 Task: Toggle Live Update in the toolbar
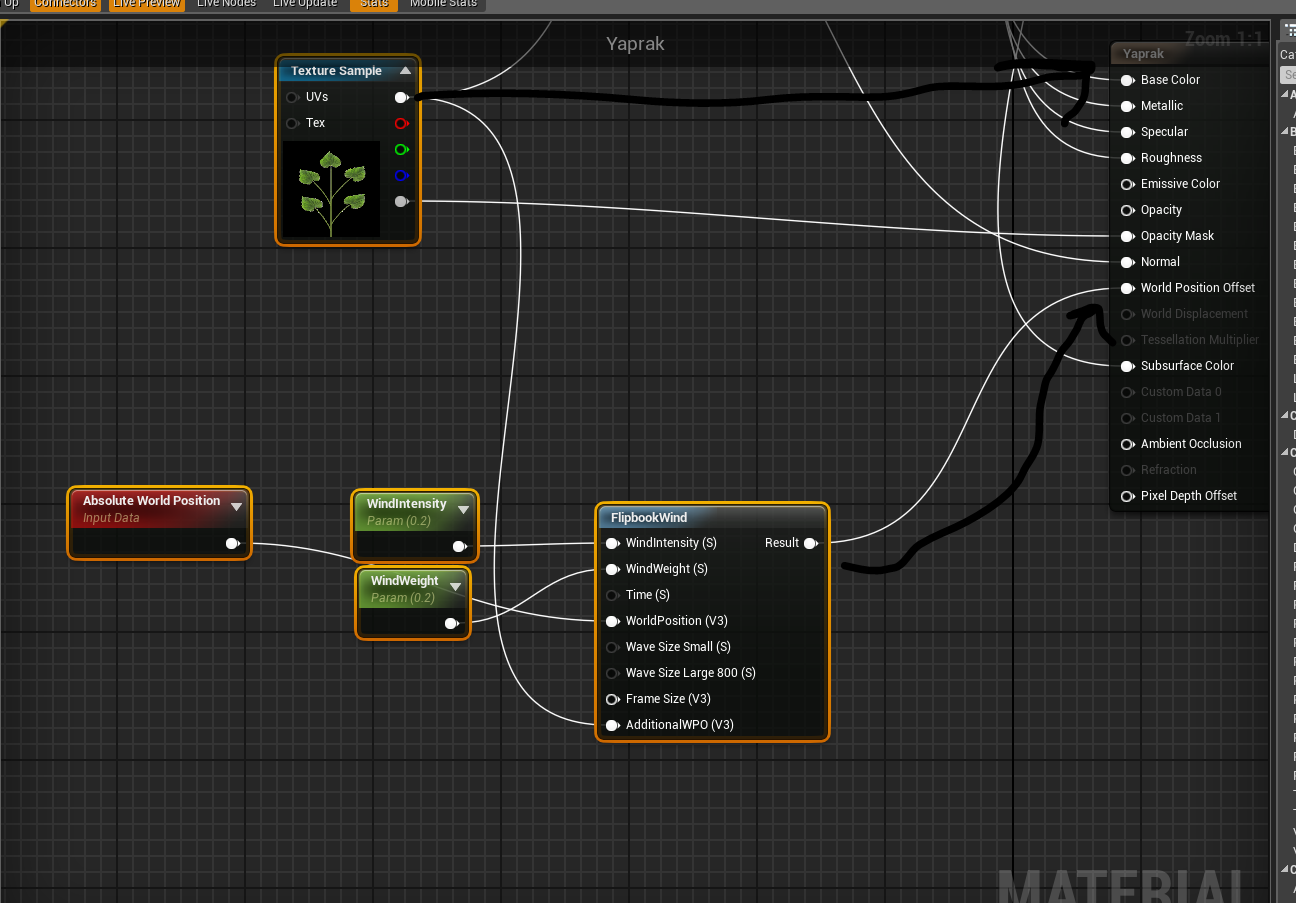point(305,4)
